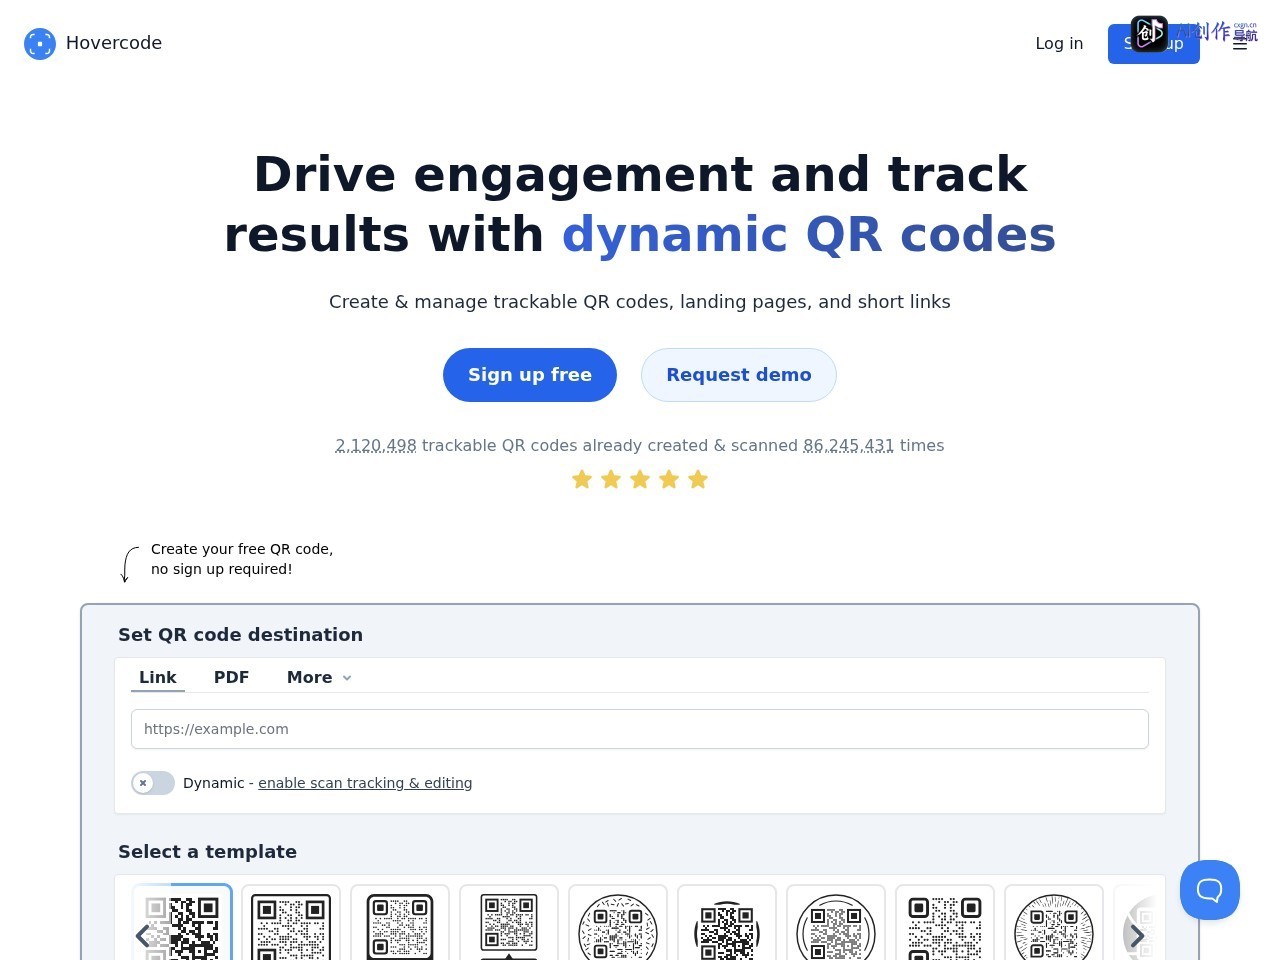Select the thick rounded frame QR template
The height and width of the screenshot is (960, 1280).
click(x=400, y=923)
